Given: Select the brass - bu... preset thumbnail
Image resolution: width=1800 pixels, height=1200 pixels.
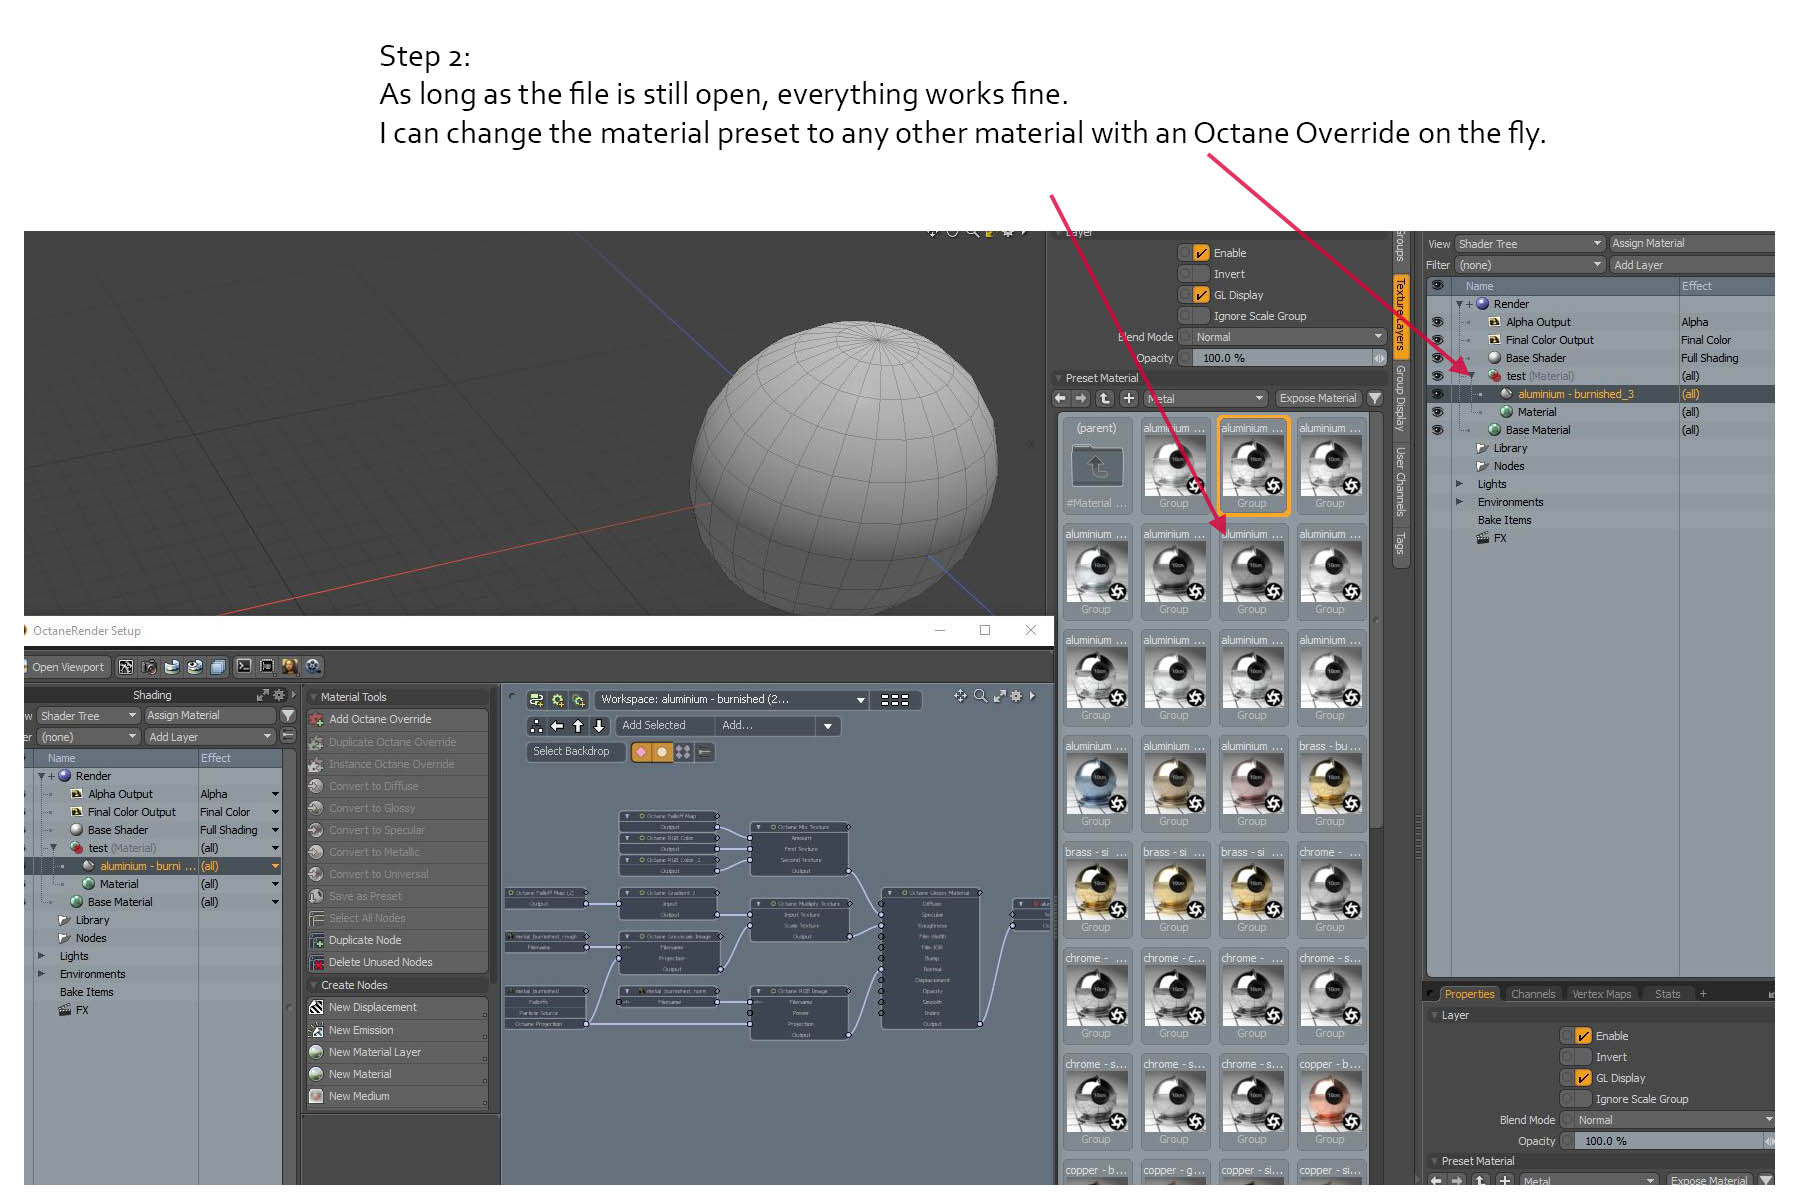Looking at the screenshot, I should [1330, 783].
